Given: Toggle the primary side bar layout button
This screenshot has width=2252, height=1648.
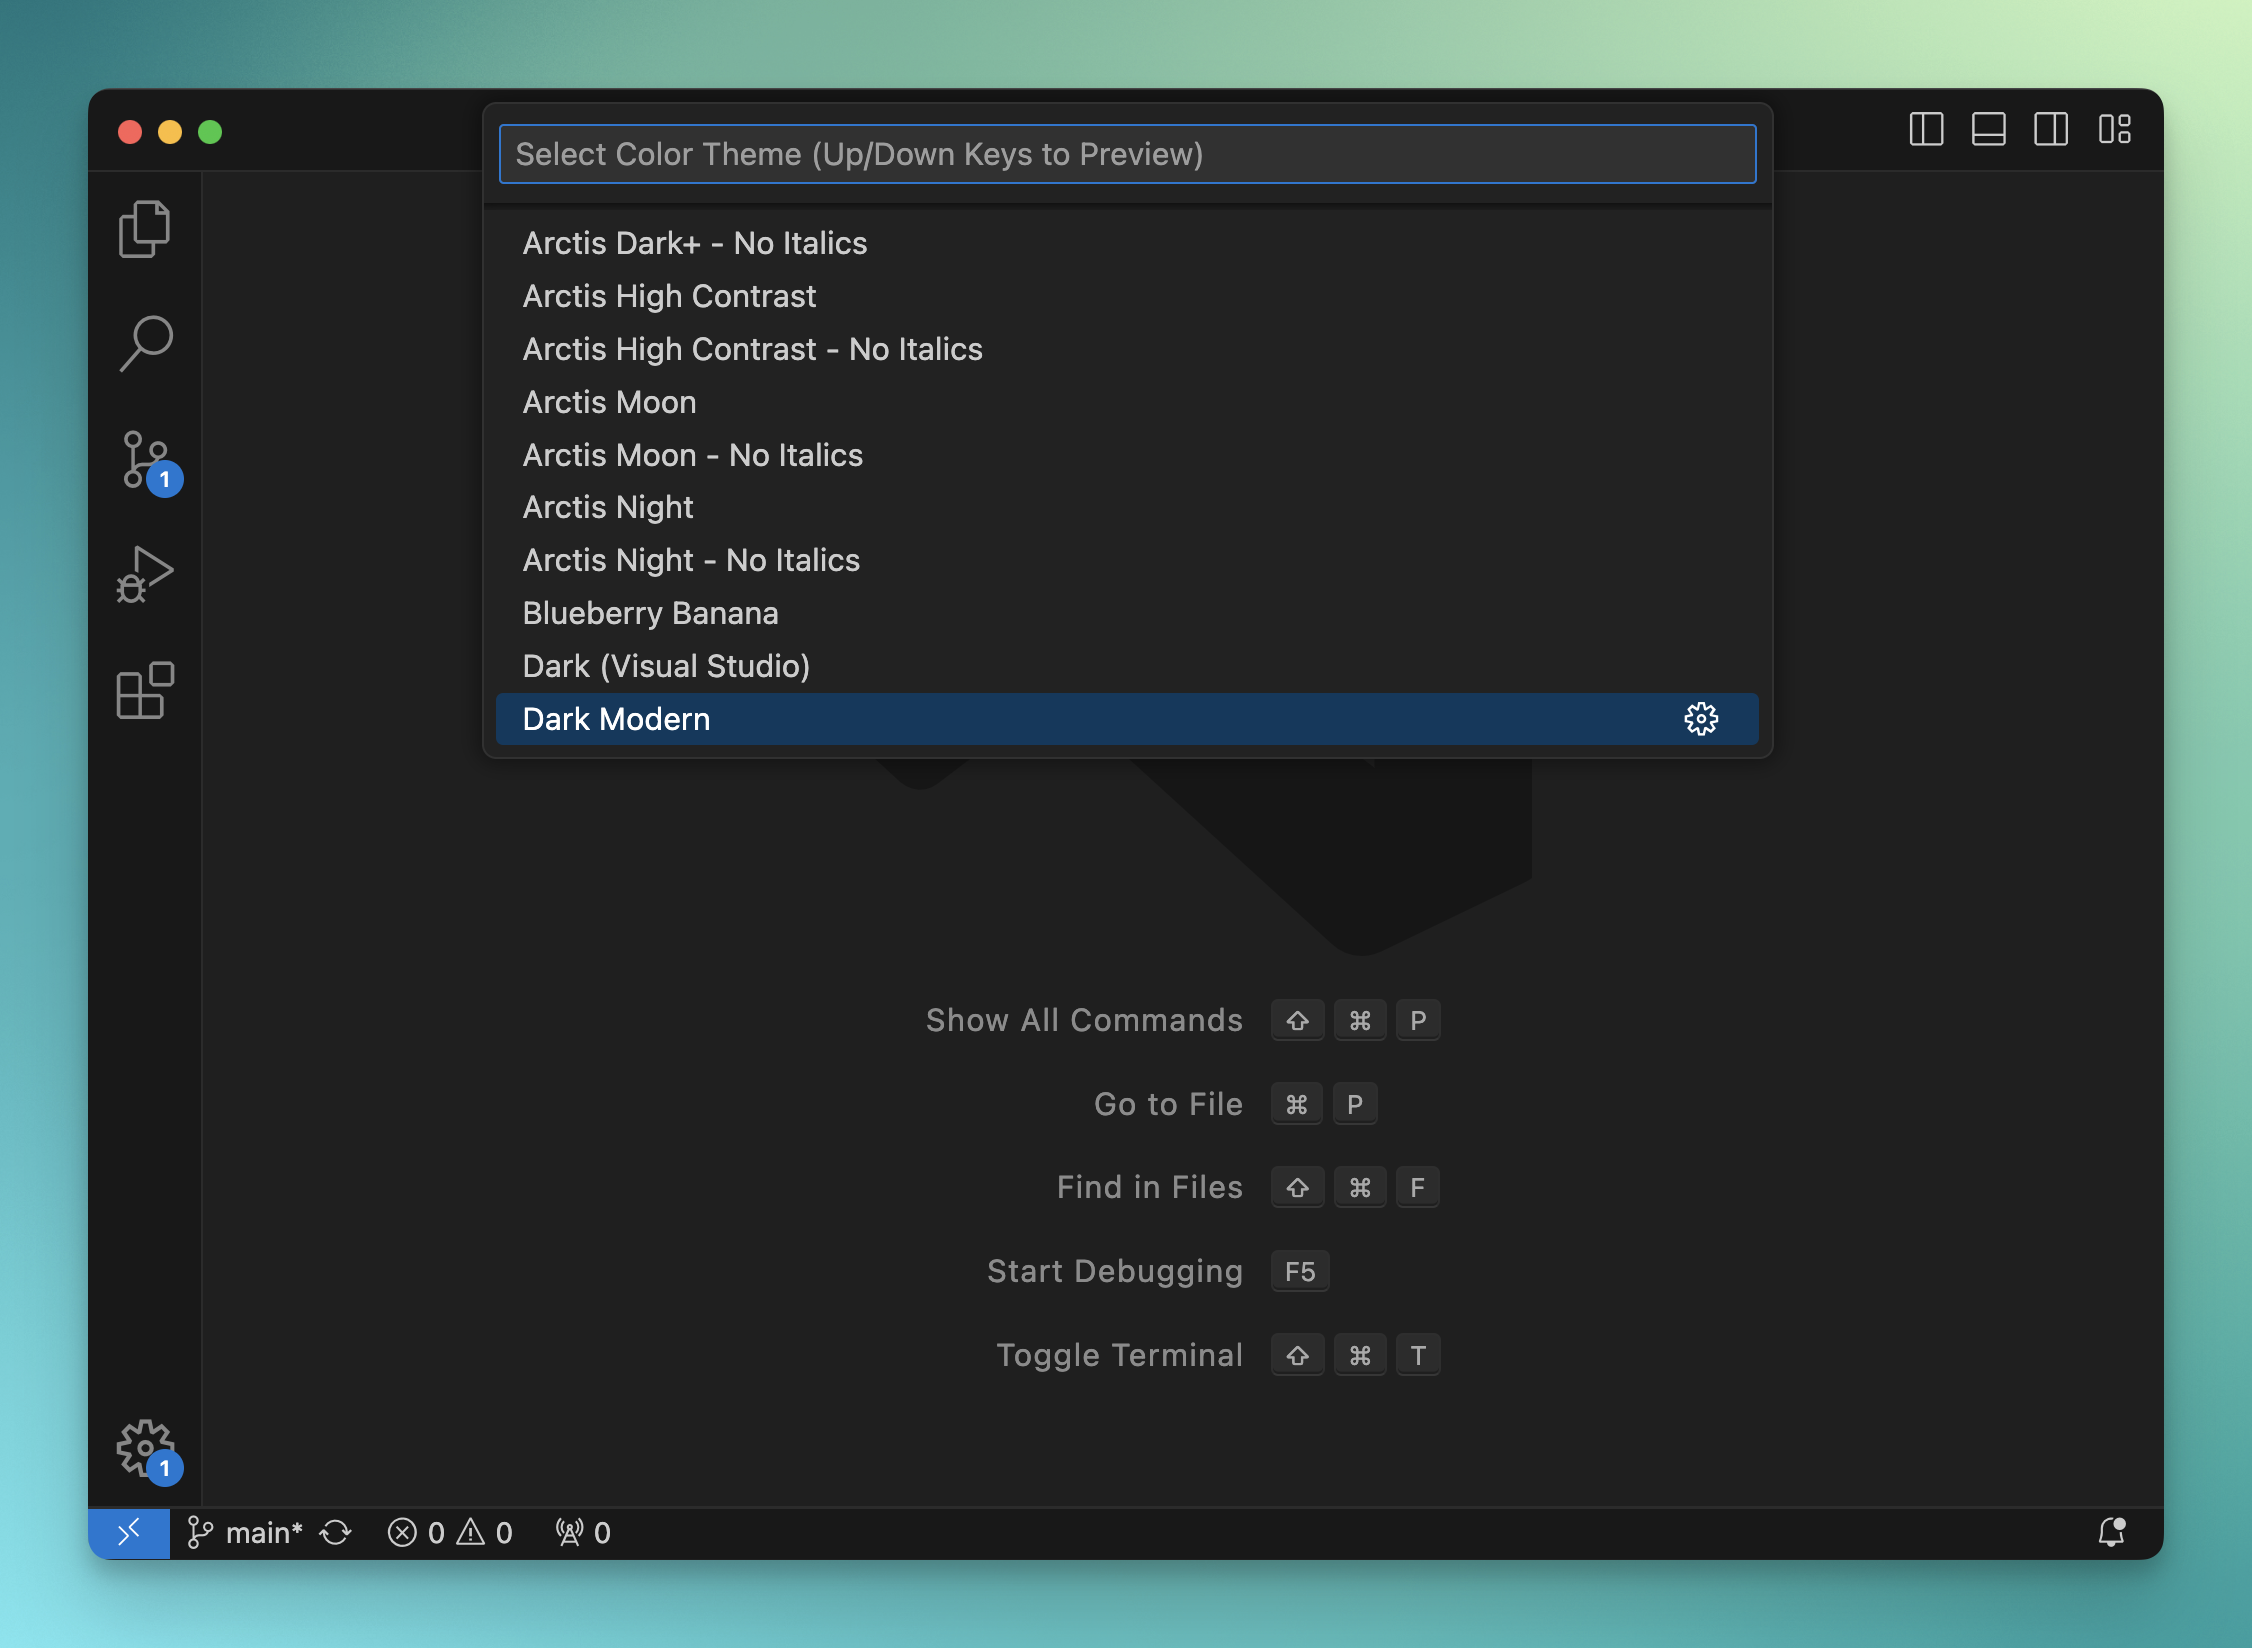Looking at the screenshot, I should click(1926, 130).
